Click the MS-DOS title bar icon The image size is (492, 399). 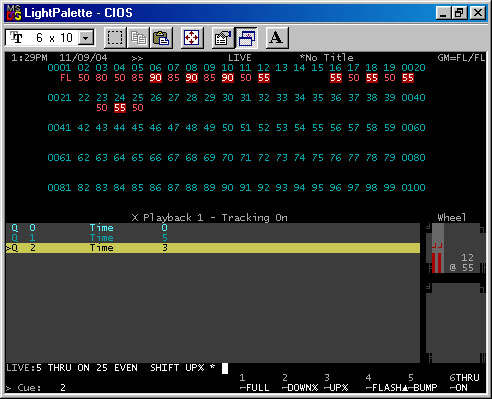pos(14,13)
